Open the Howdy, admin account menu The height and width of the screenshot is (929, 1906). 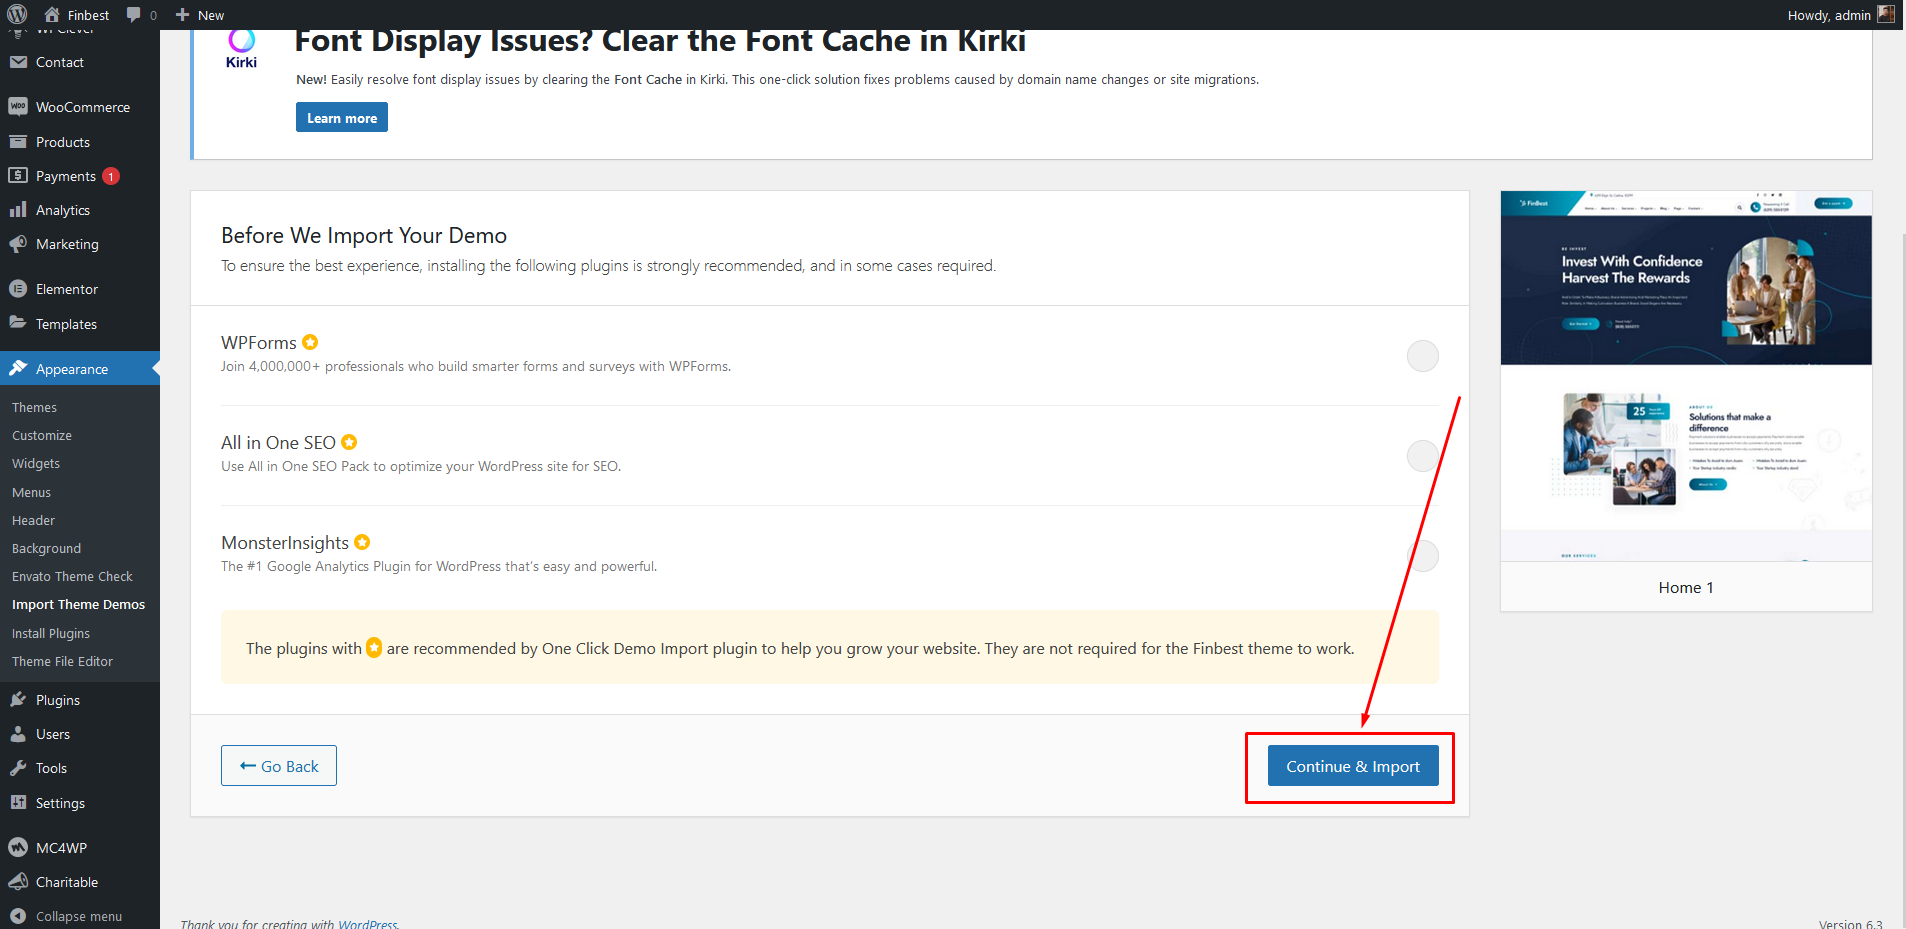coord(1828,15)
